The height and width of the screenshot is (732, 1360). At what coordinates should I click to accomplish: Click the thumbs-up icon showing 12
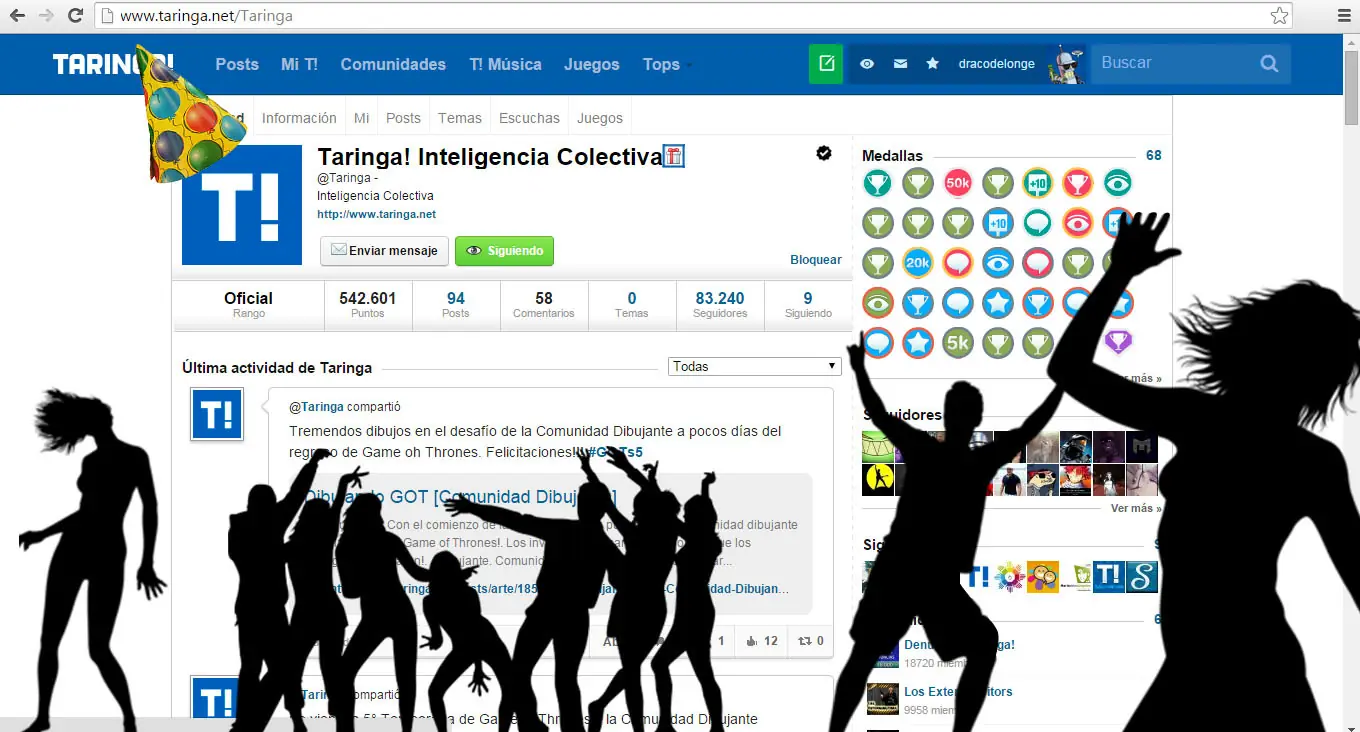[753, 641]
